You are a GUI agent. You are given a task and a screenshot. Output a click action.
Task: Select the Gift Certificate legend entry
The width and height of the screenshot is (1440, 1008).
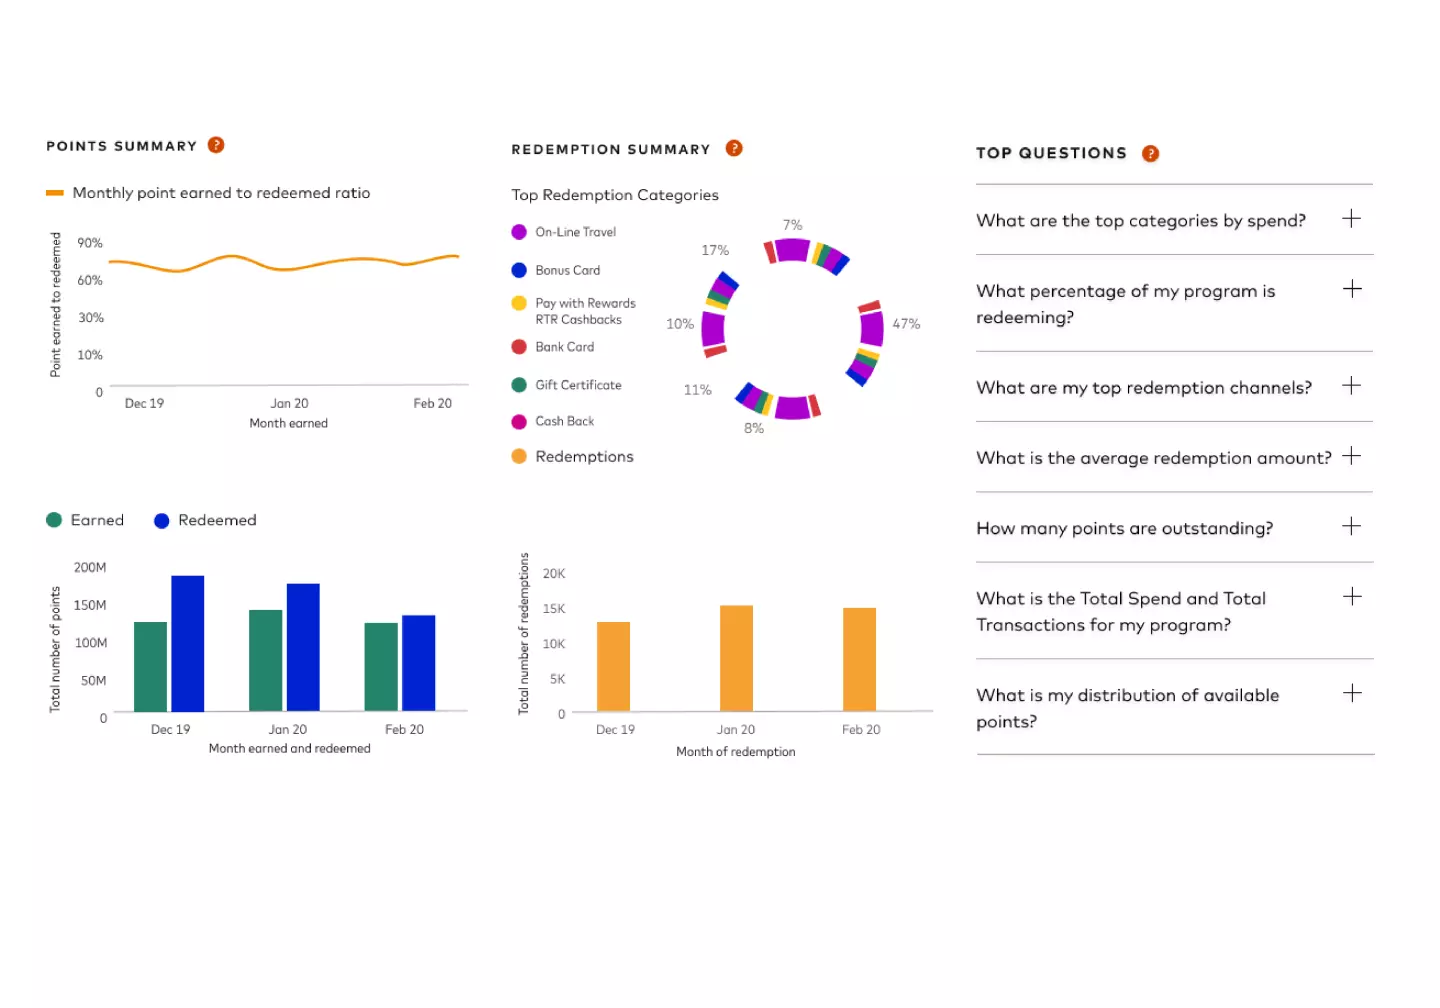(567, 385)
